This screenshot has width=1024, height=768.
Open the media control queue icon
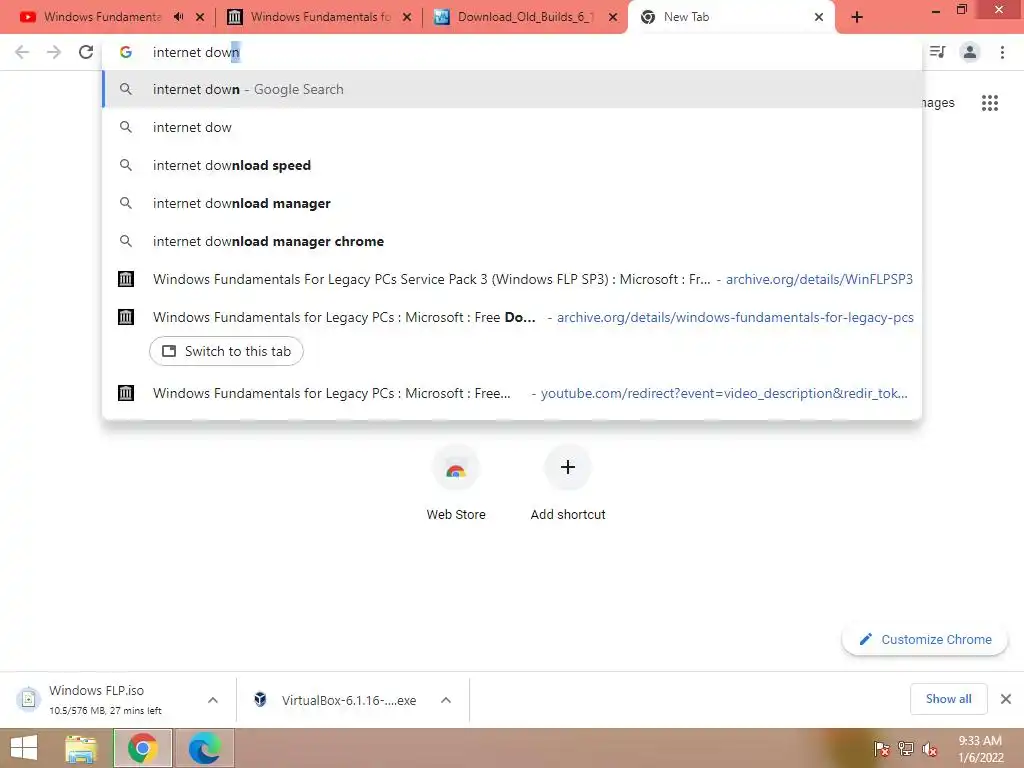[937, 52]
